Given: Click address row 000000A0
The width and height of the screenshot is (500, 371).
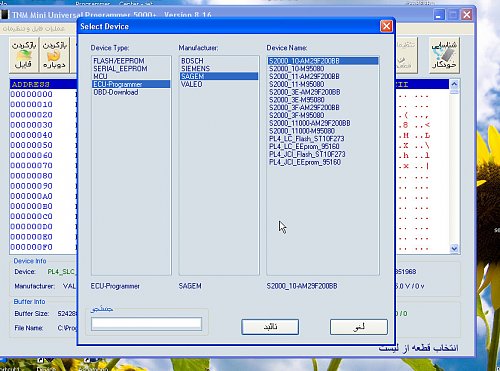Looking at the screenshot, I should click(x=32, y=196).
